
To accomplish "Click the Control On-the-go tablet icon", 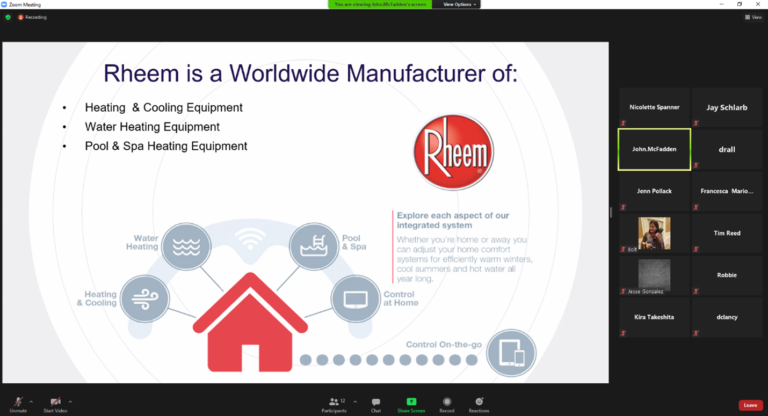I will [x=511, y=353].
